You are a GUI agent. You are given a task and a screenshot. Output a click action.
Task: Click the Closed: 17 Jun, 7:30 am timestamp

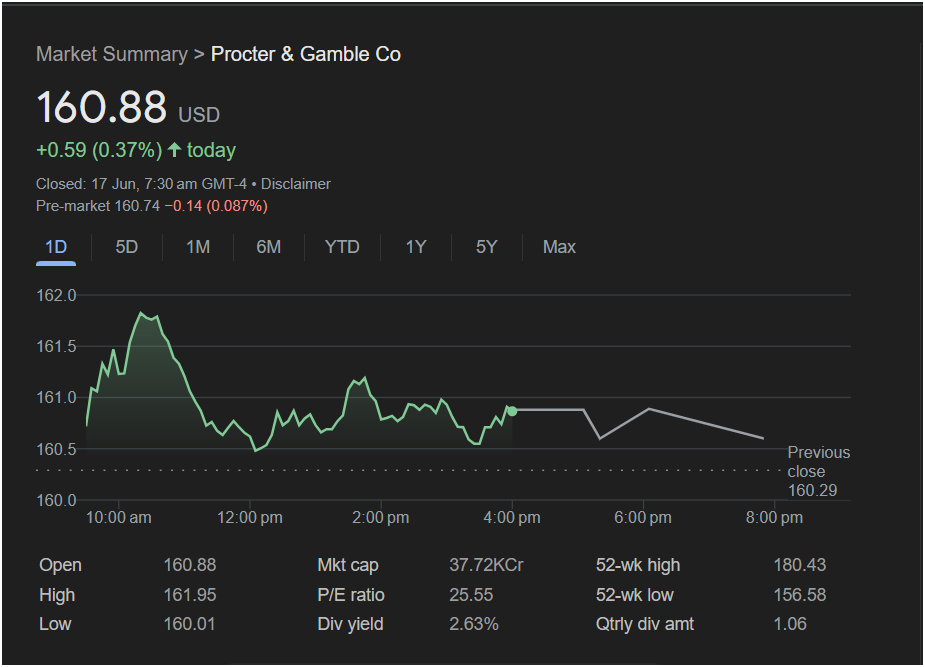coord(117,184)
